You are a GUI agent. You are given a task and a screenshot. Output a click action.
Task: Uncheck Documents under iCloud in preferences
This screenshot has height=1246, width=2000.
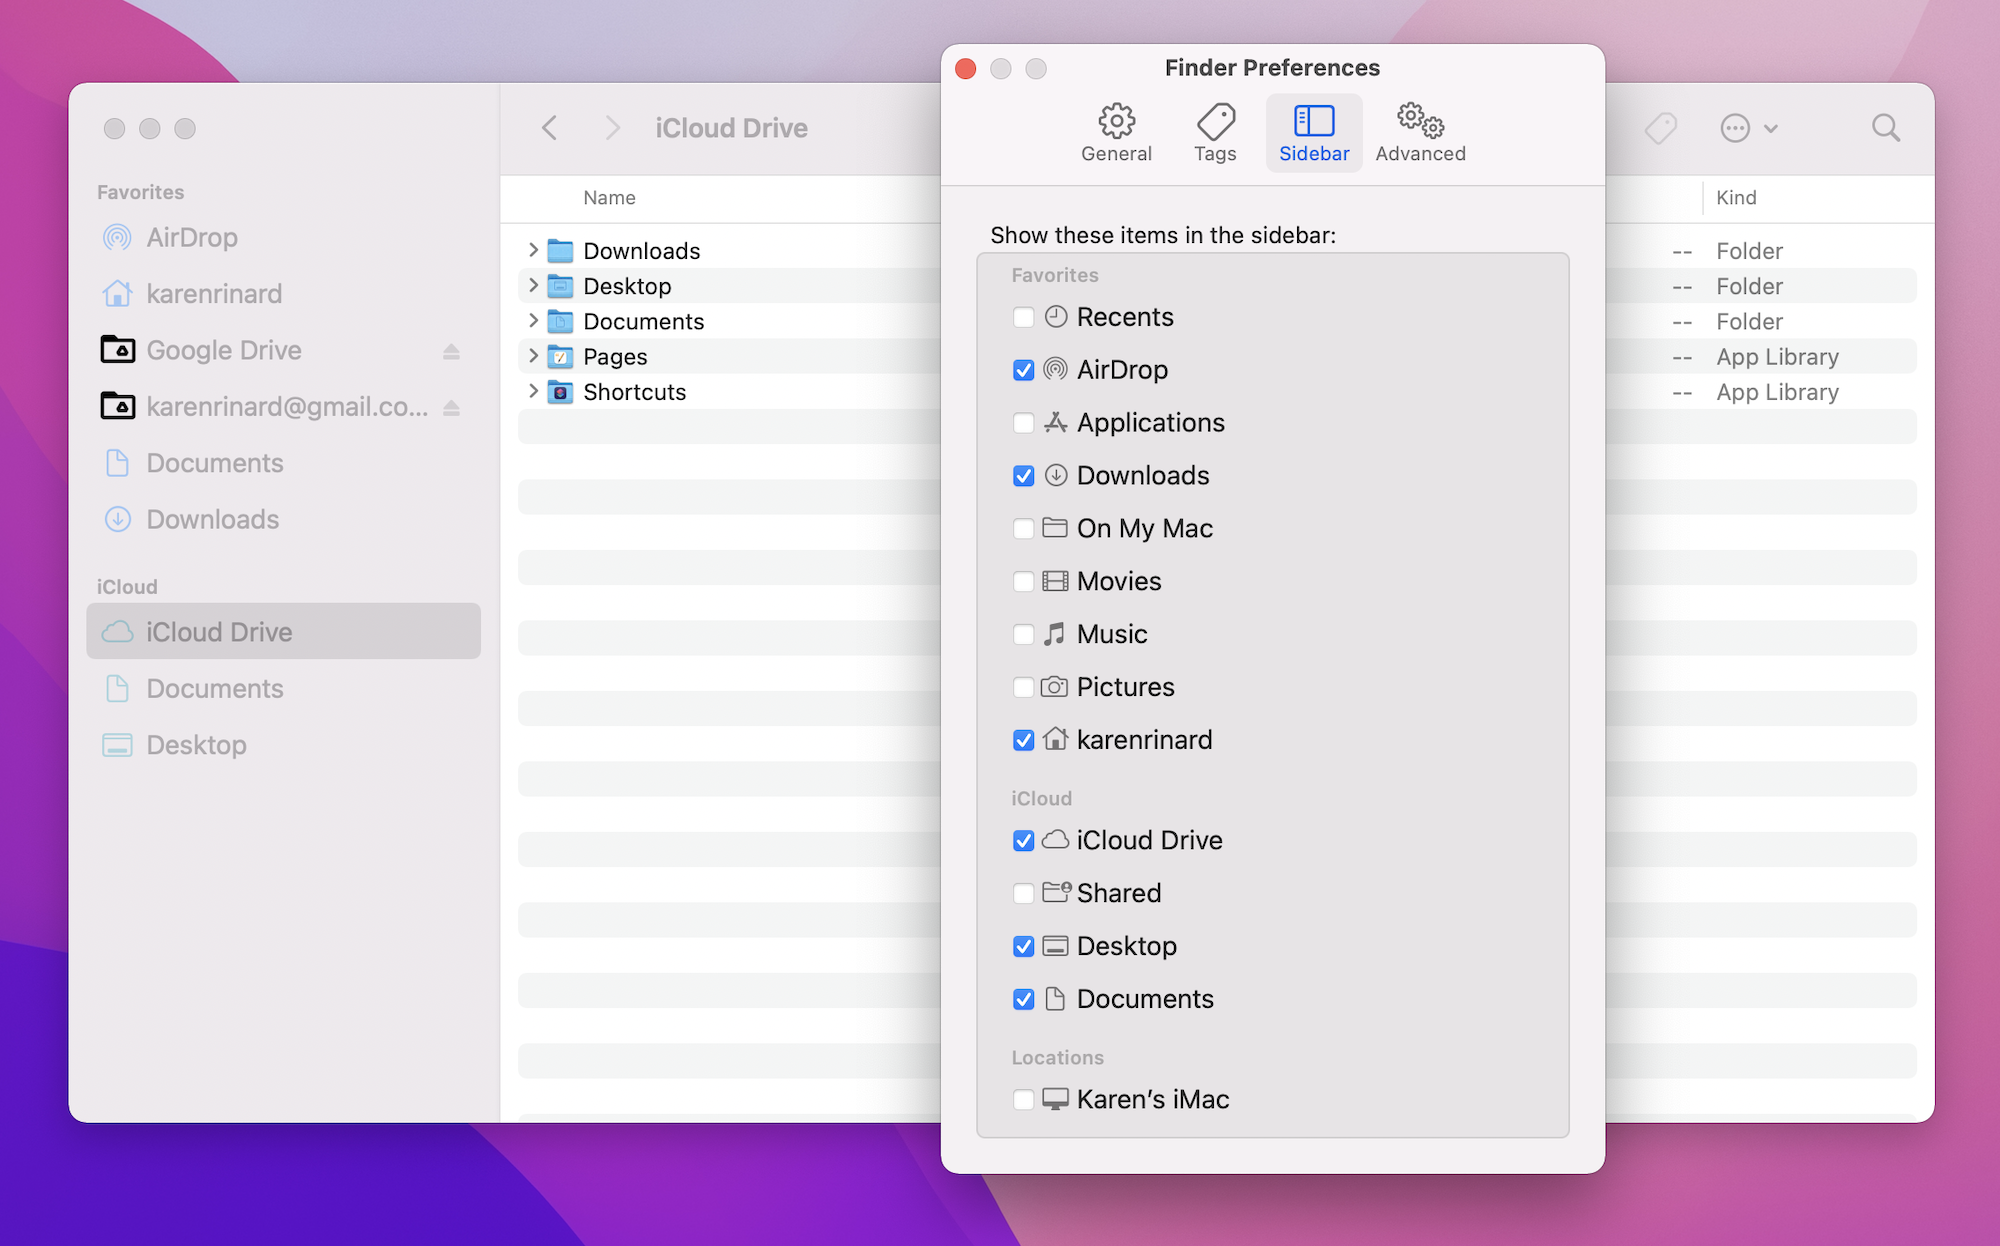[1023, 999]
